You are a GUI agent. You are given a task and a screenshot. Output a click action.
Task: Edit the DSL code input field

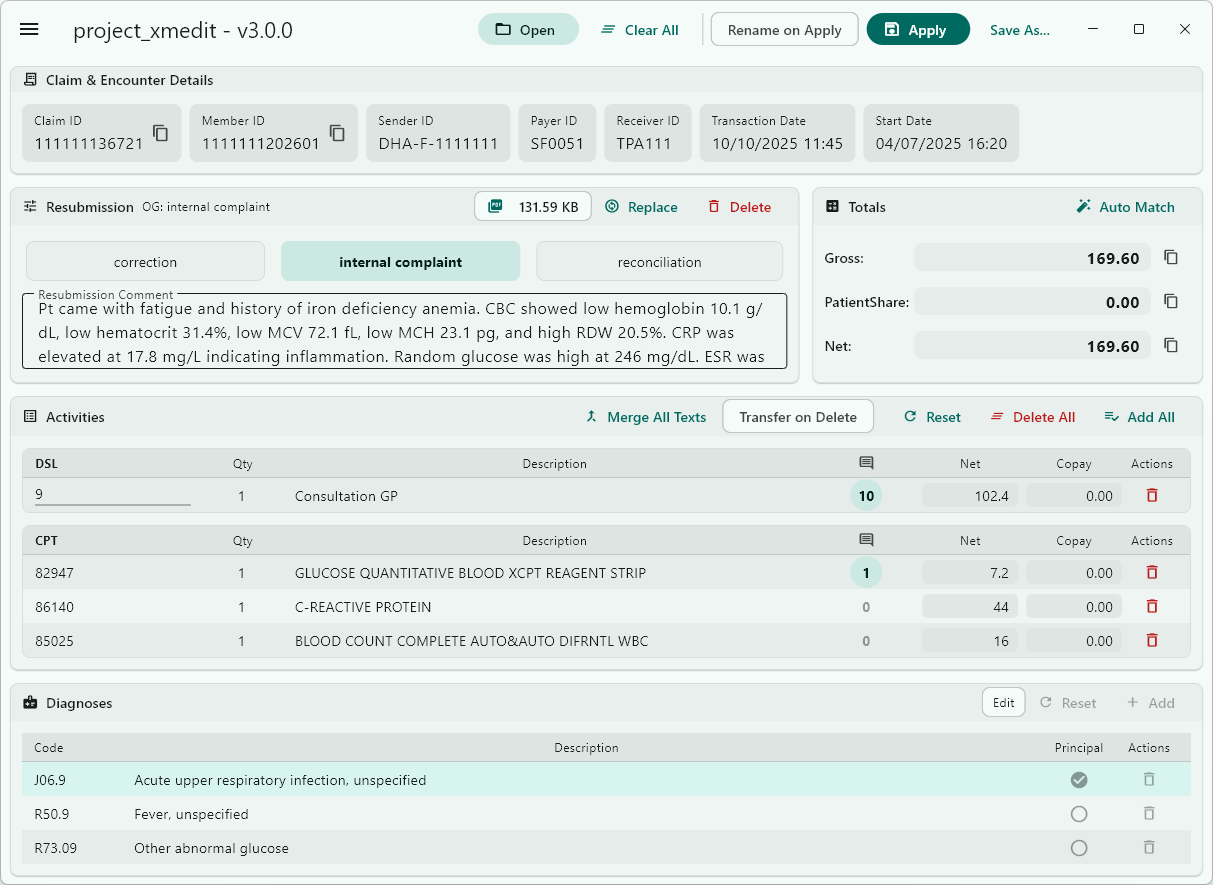tap(110, 495)
